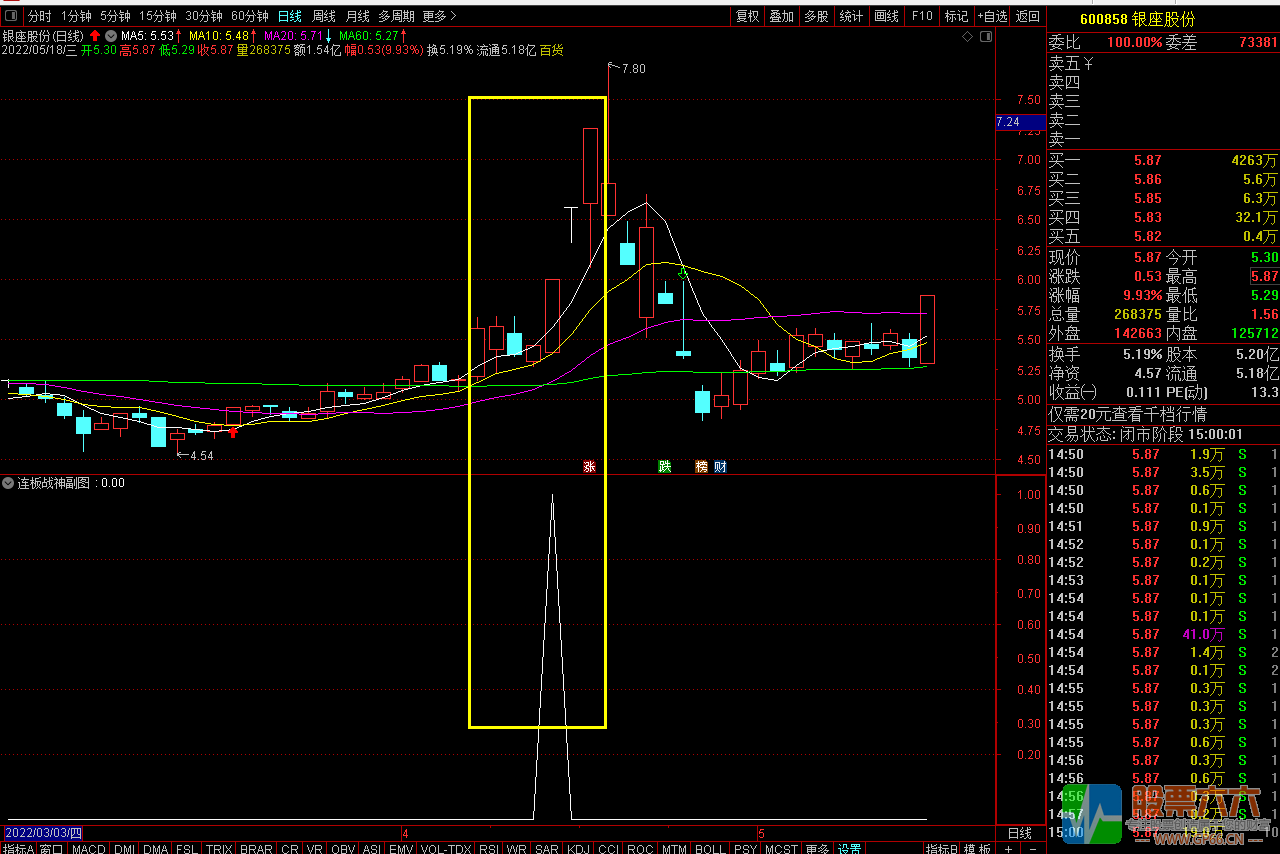Image resolution: width=1280 pixels, height=854 pixels.
Task: Switch to 周线 weekly chart
Action: 324,16
